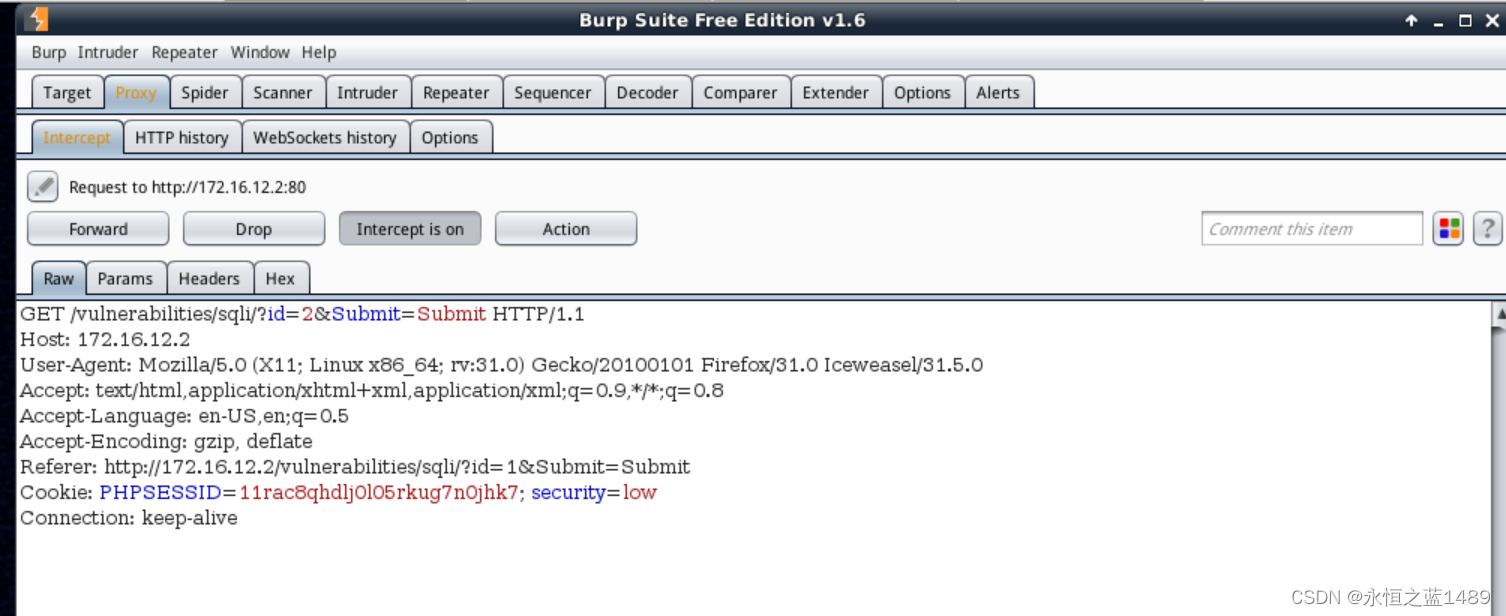Open the main Options tab
This screenshot has height=616, width=1506.
click(922, 93)
